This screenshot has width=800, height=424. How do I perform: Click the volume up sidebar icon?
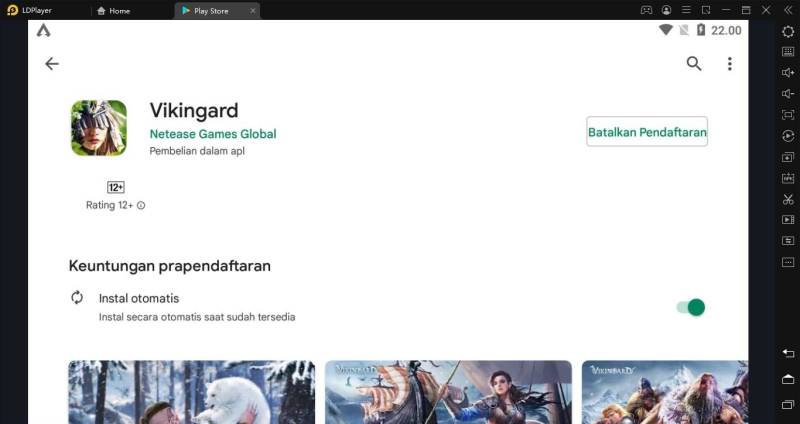[x=788, y=72]
